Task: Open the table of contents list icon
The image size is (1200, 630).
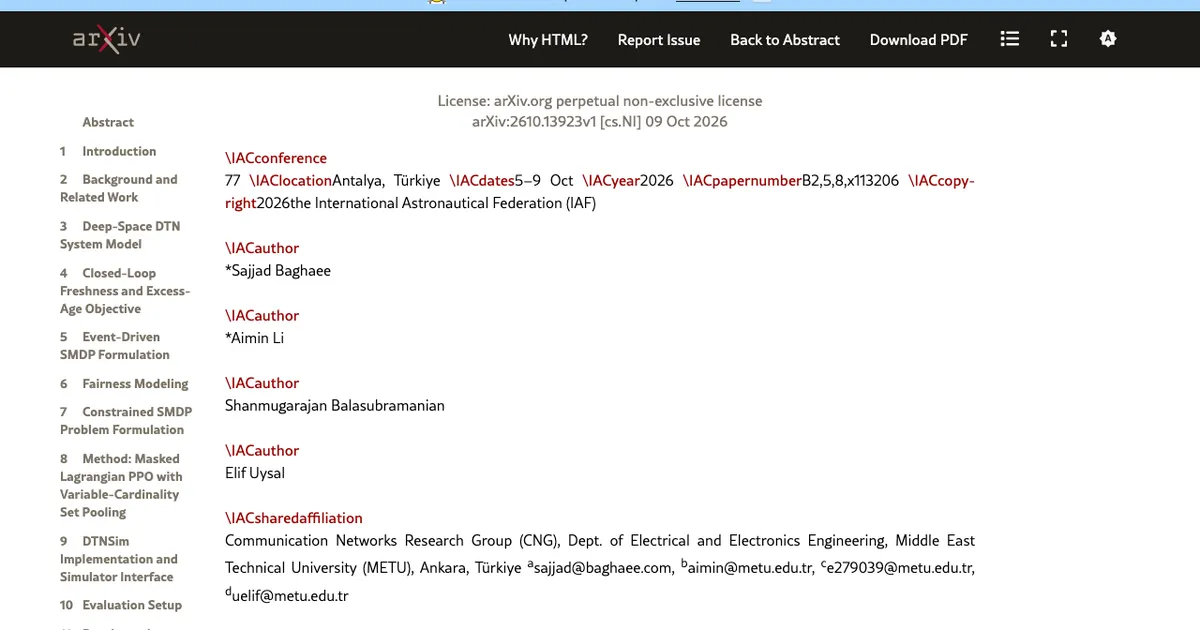Action: click(1010, 39)
